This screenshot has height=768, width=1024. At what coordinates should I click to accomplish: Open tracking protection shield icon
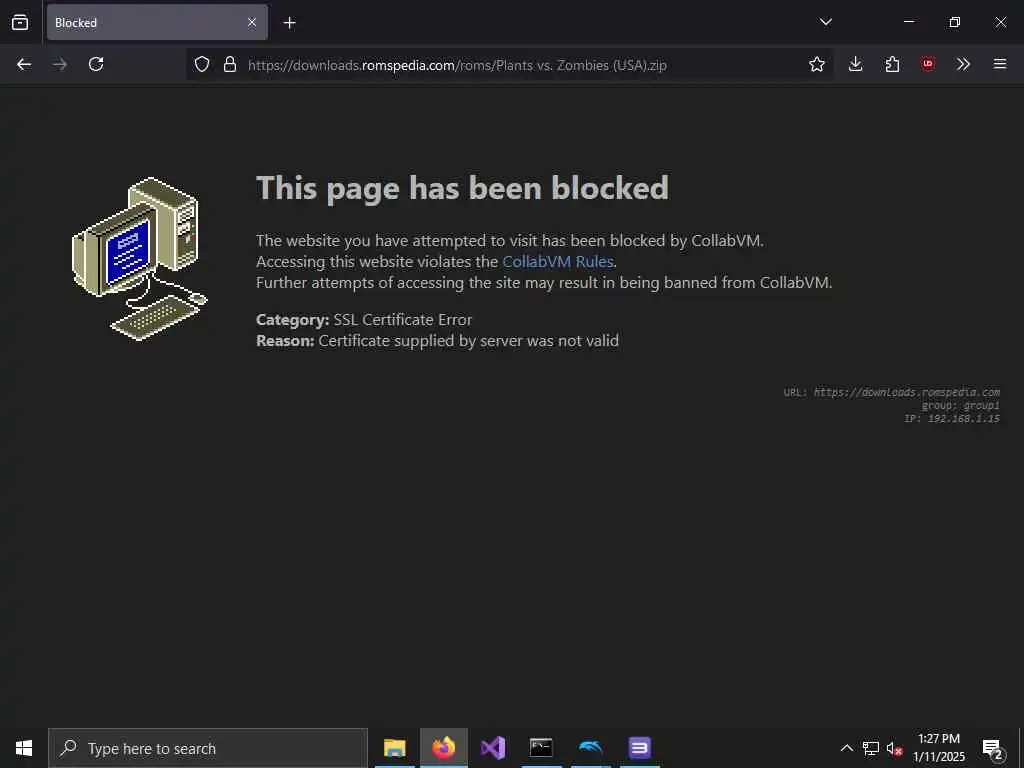202,64
